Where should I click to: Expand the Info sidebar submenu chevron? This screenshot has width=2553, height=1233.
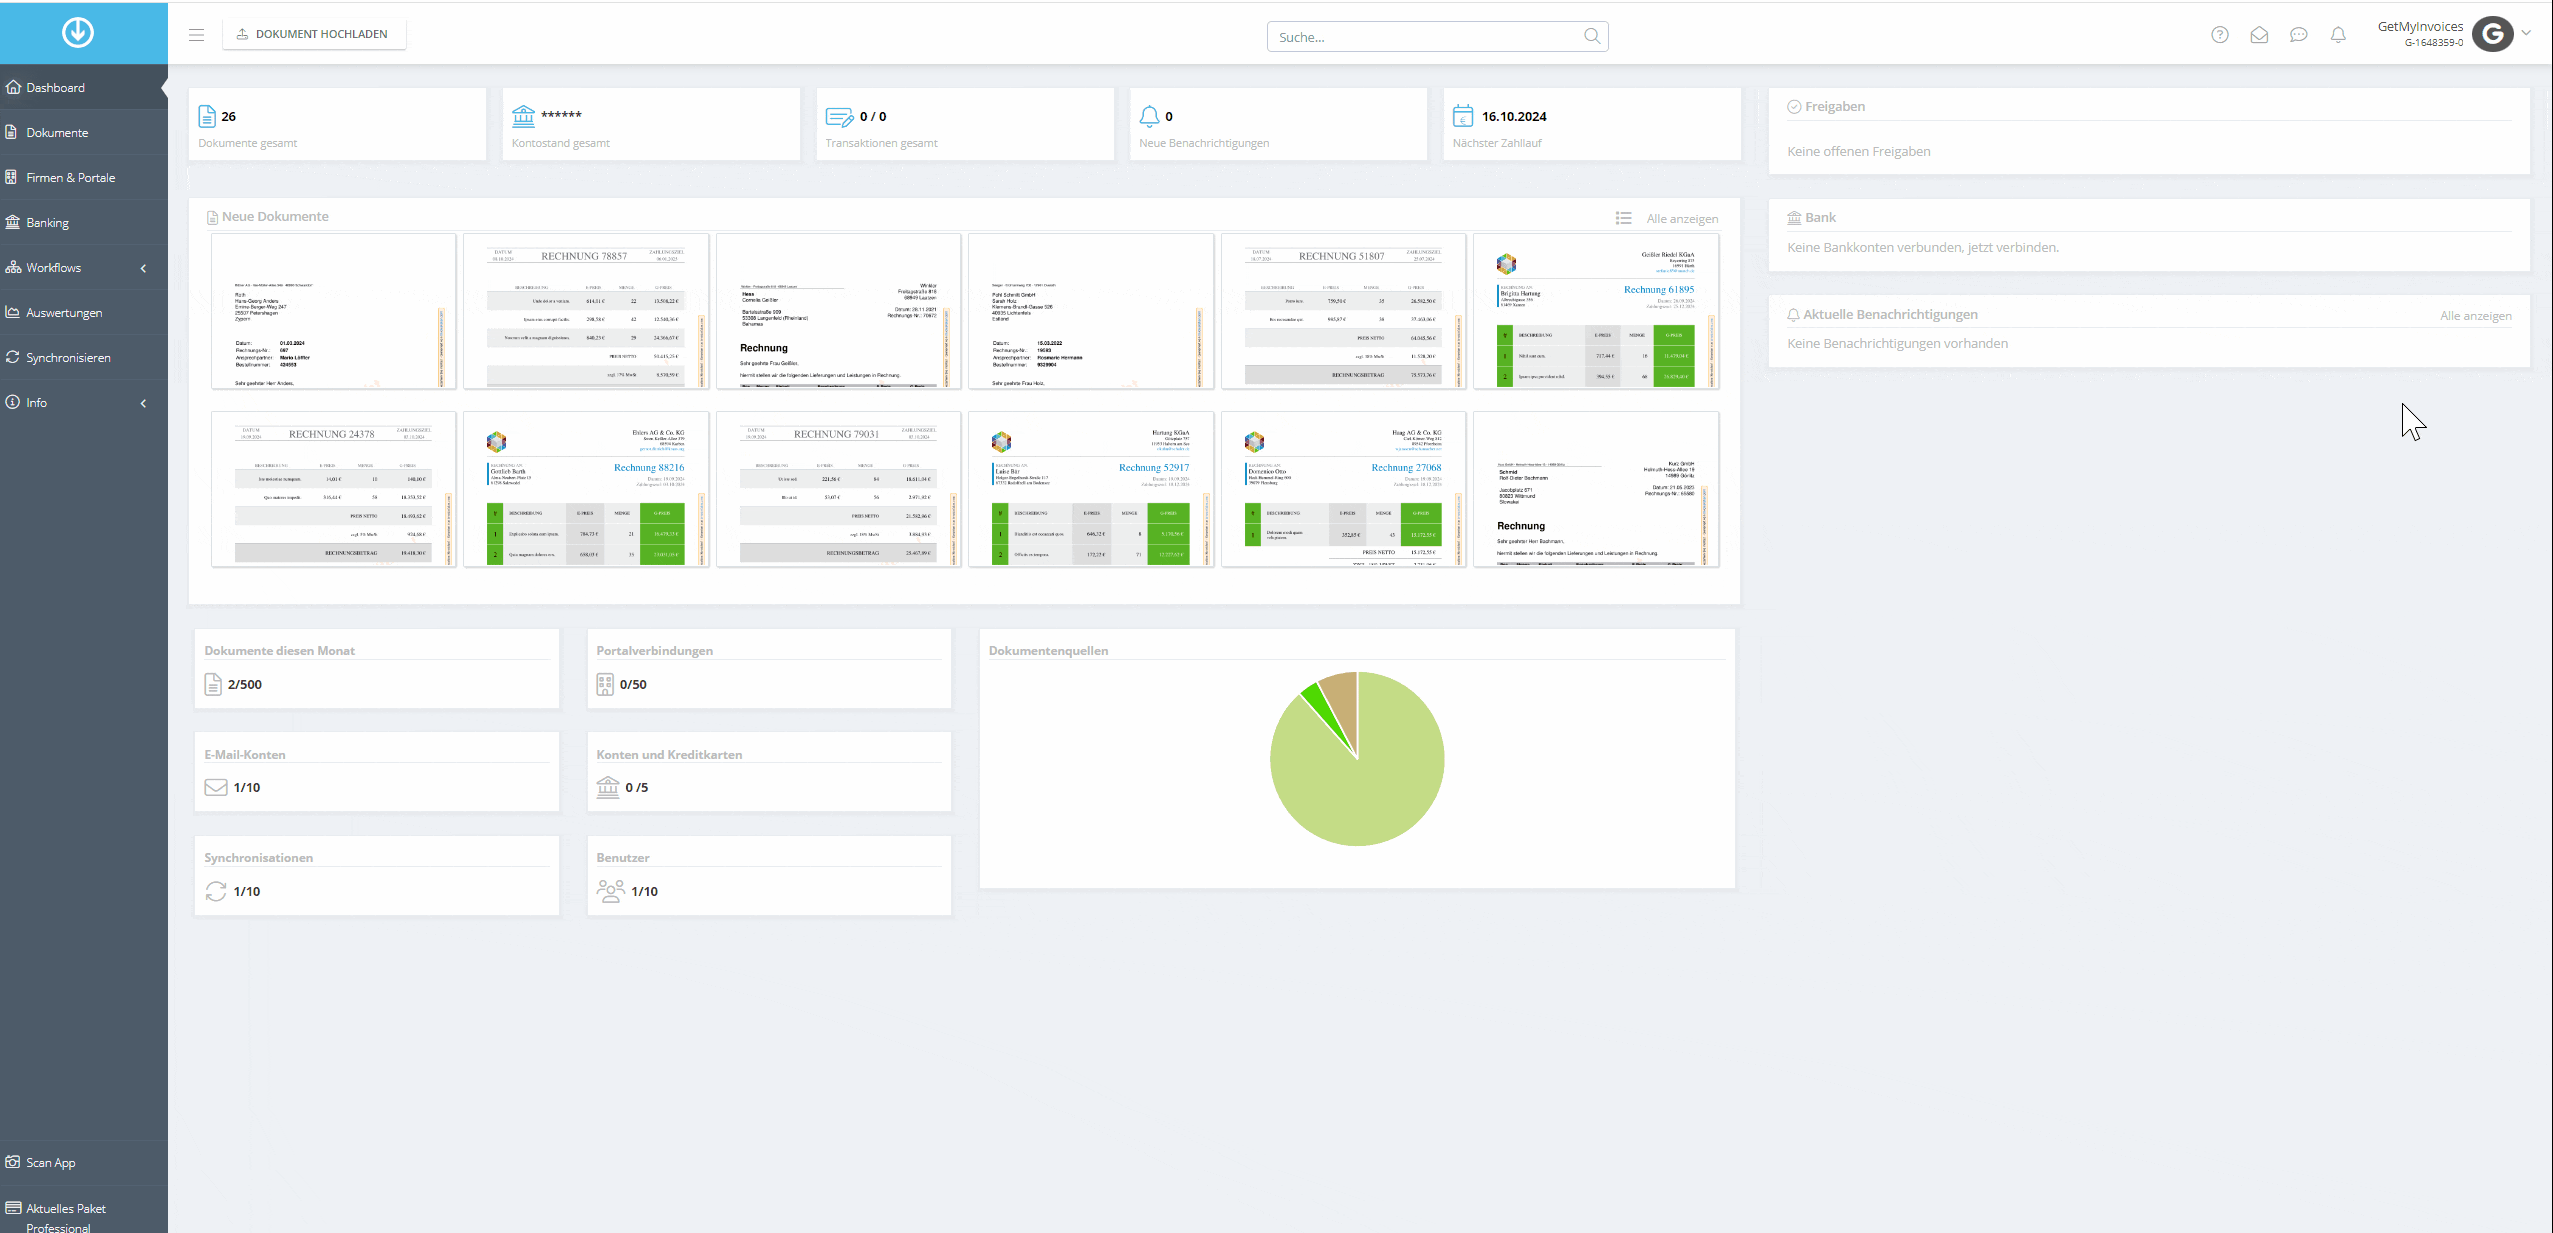tap(143, 403)
